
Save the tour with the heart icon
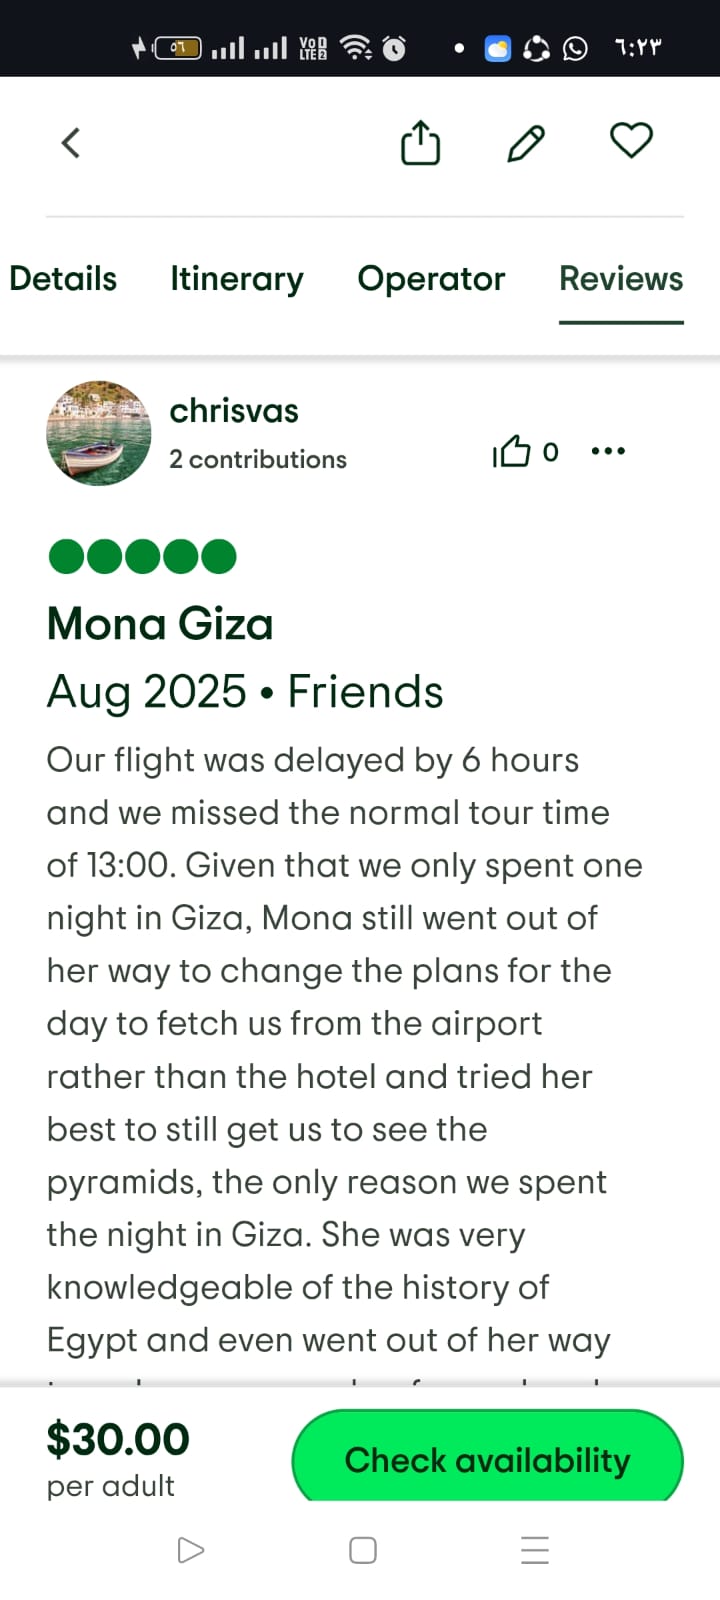(x=631, y=140)
